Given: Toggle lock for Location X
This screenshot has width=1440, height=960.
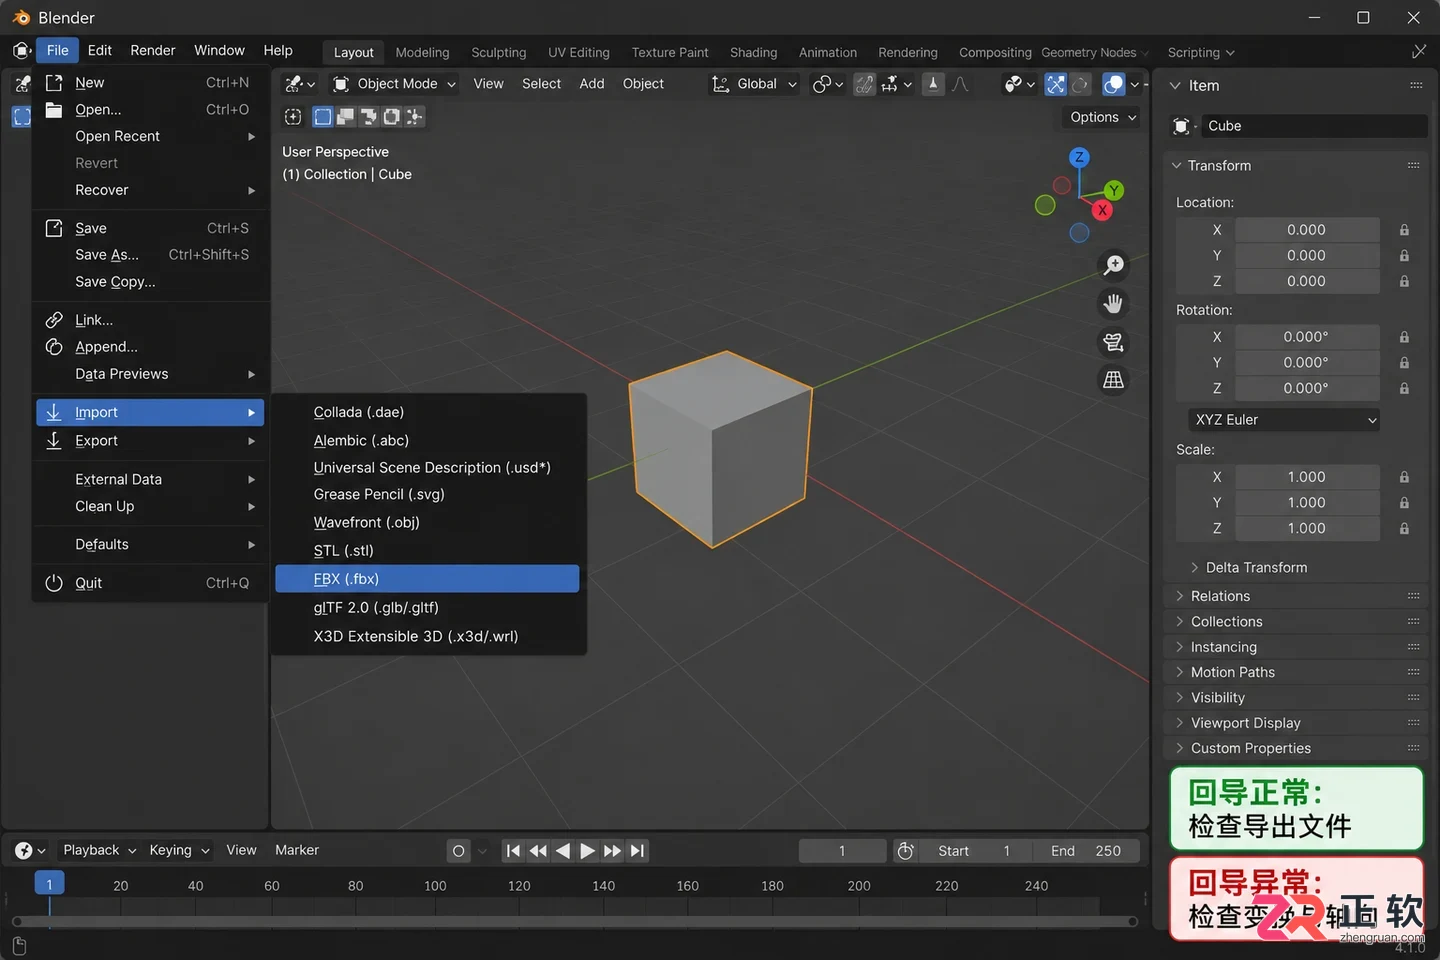Looking at the screenshot, I should [x=1404, y=230].
